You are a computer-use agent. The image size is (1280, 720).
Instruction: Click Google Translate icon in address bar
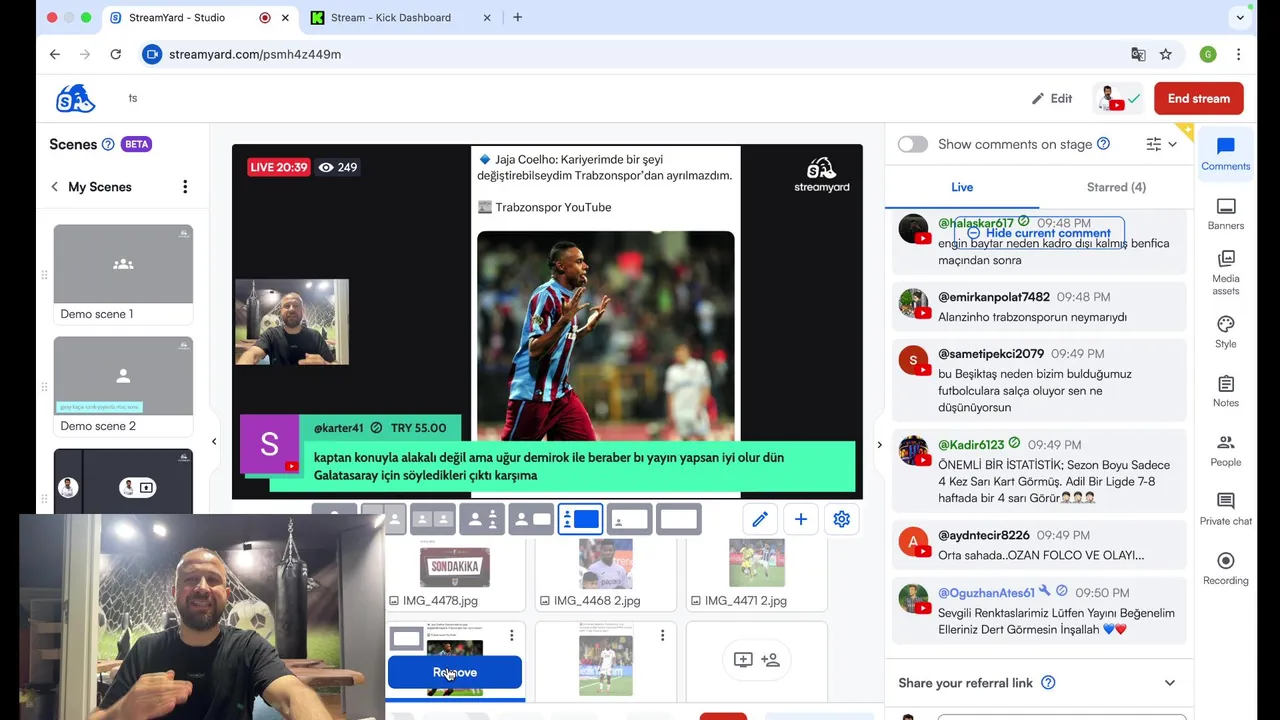(1138, 54)
